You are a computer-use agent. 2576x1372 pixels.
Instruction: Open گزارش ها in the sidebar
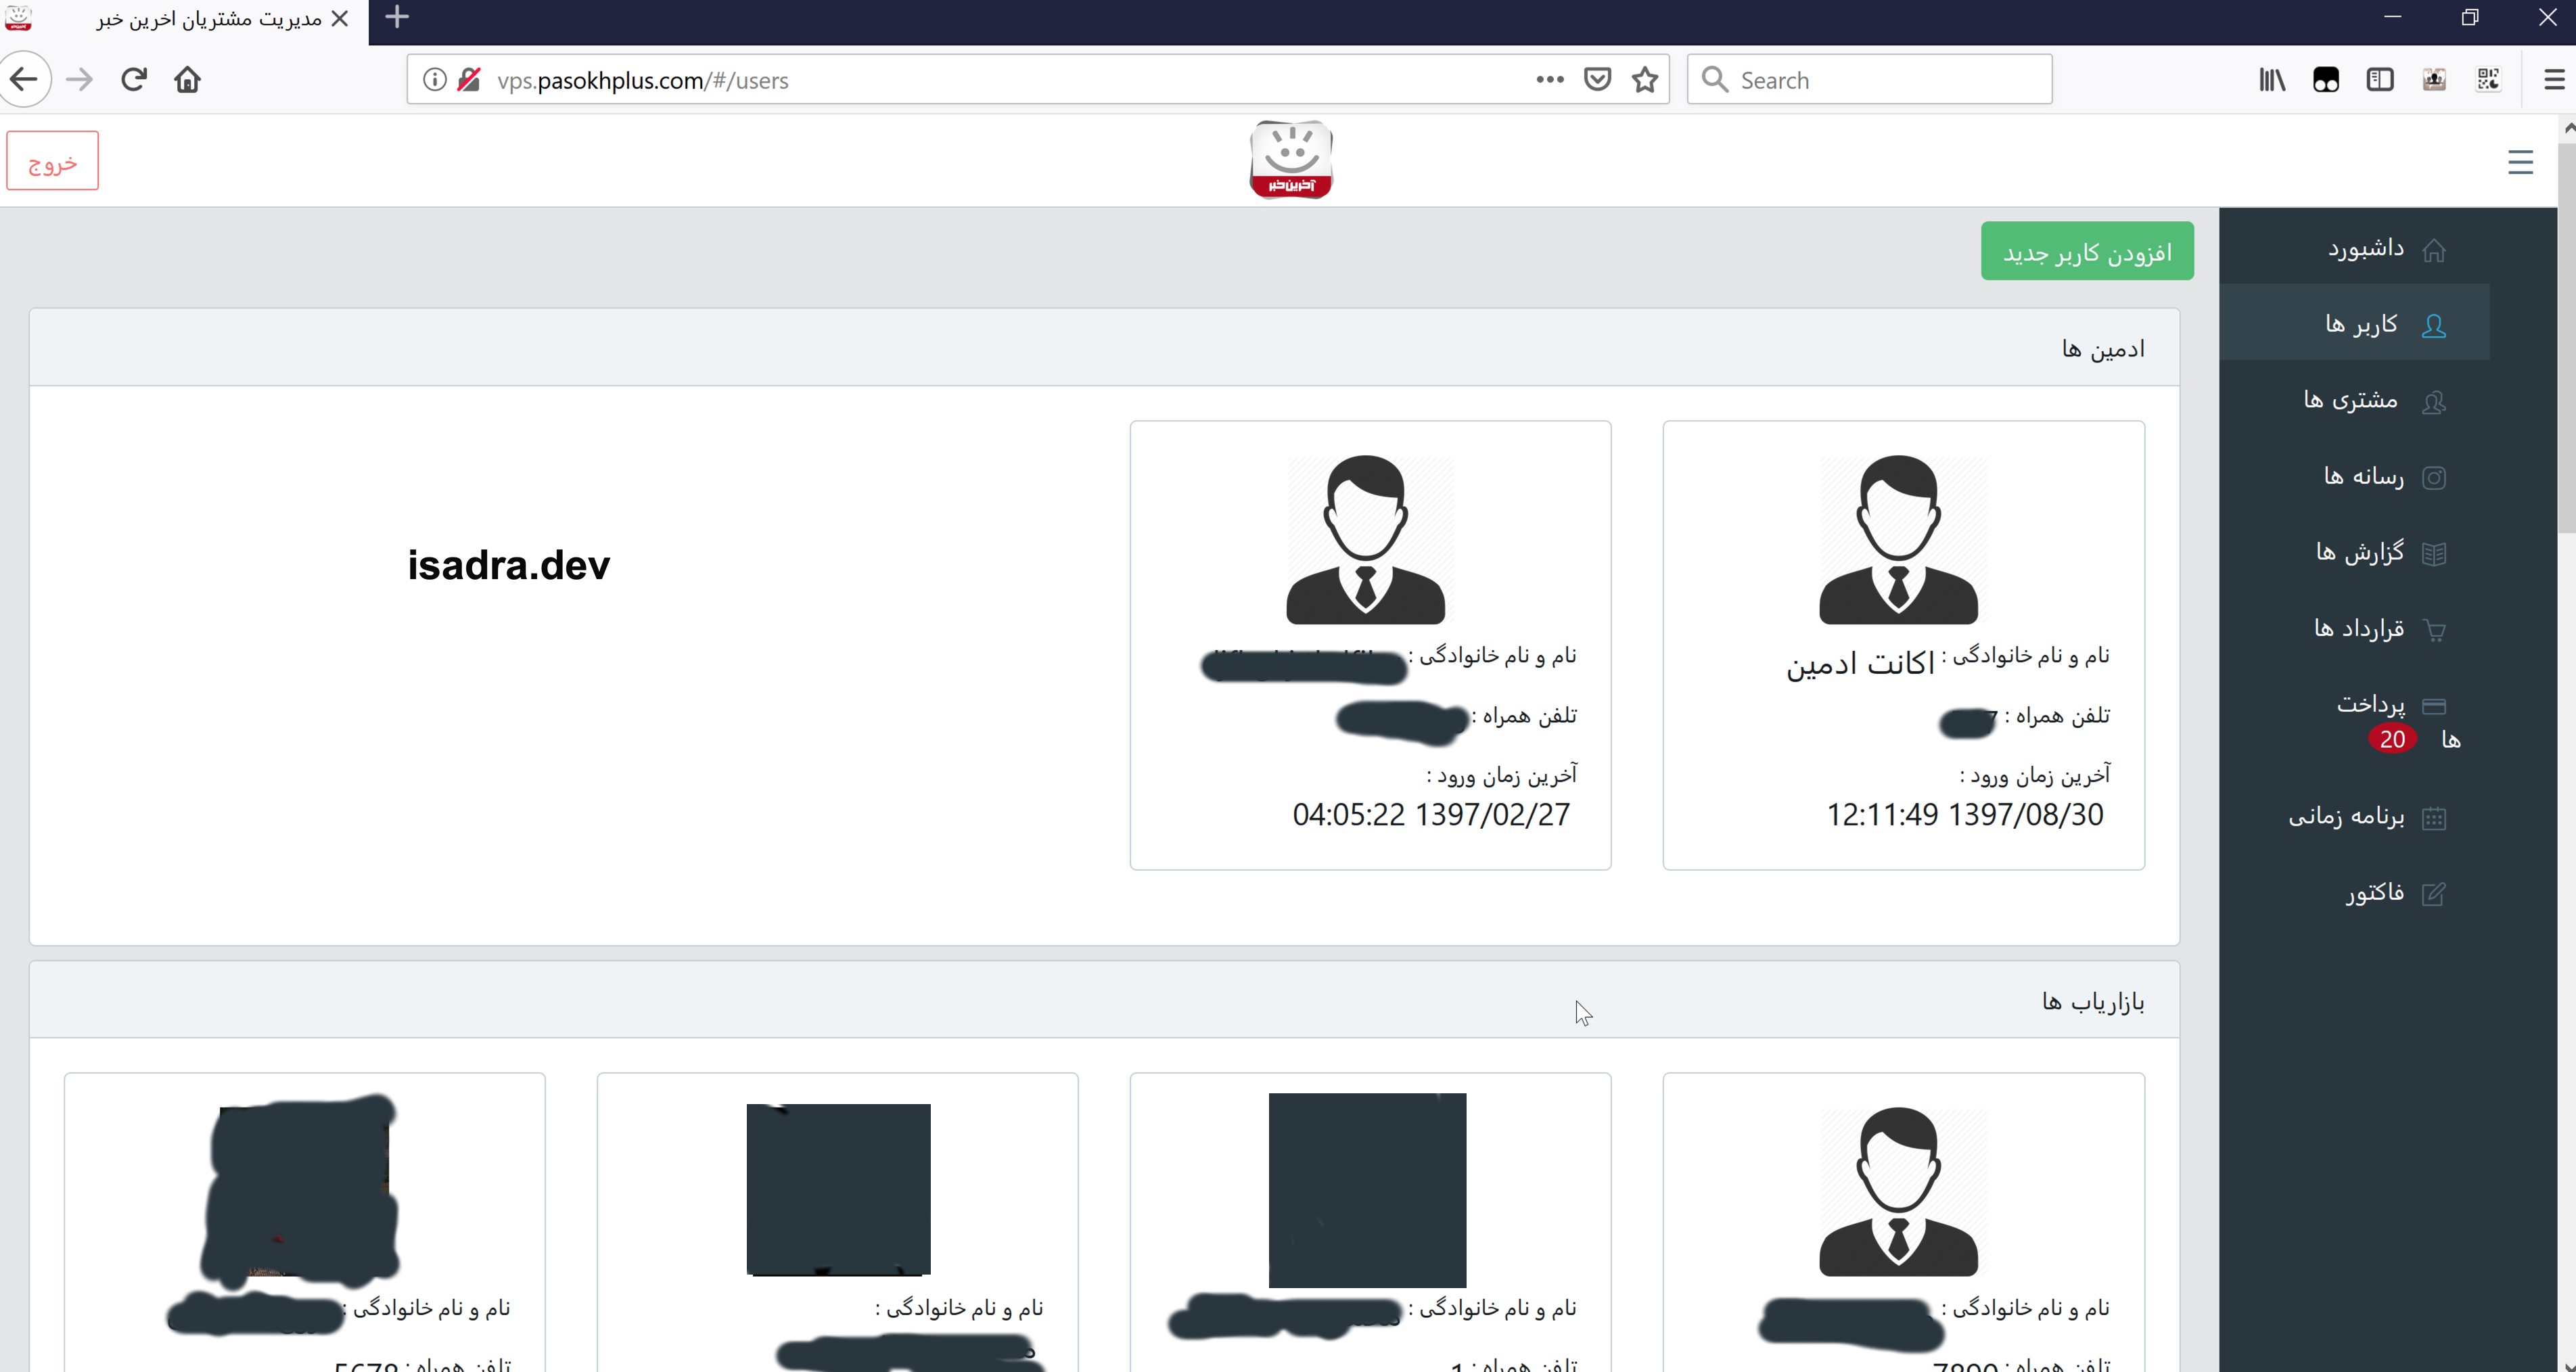click(x=2355, y=552)
